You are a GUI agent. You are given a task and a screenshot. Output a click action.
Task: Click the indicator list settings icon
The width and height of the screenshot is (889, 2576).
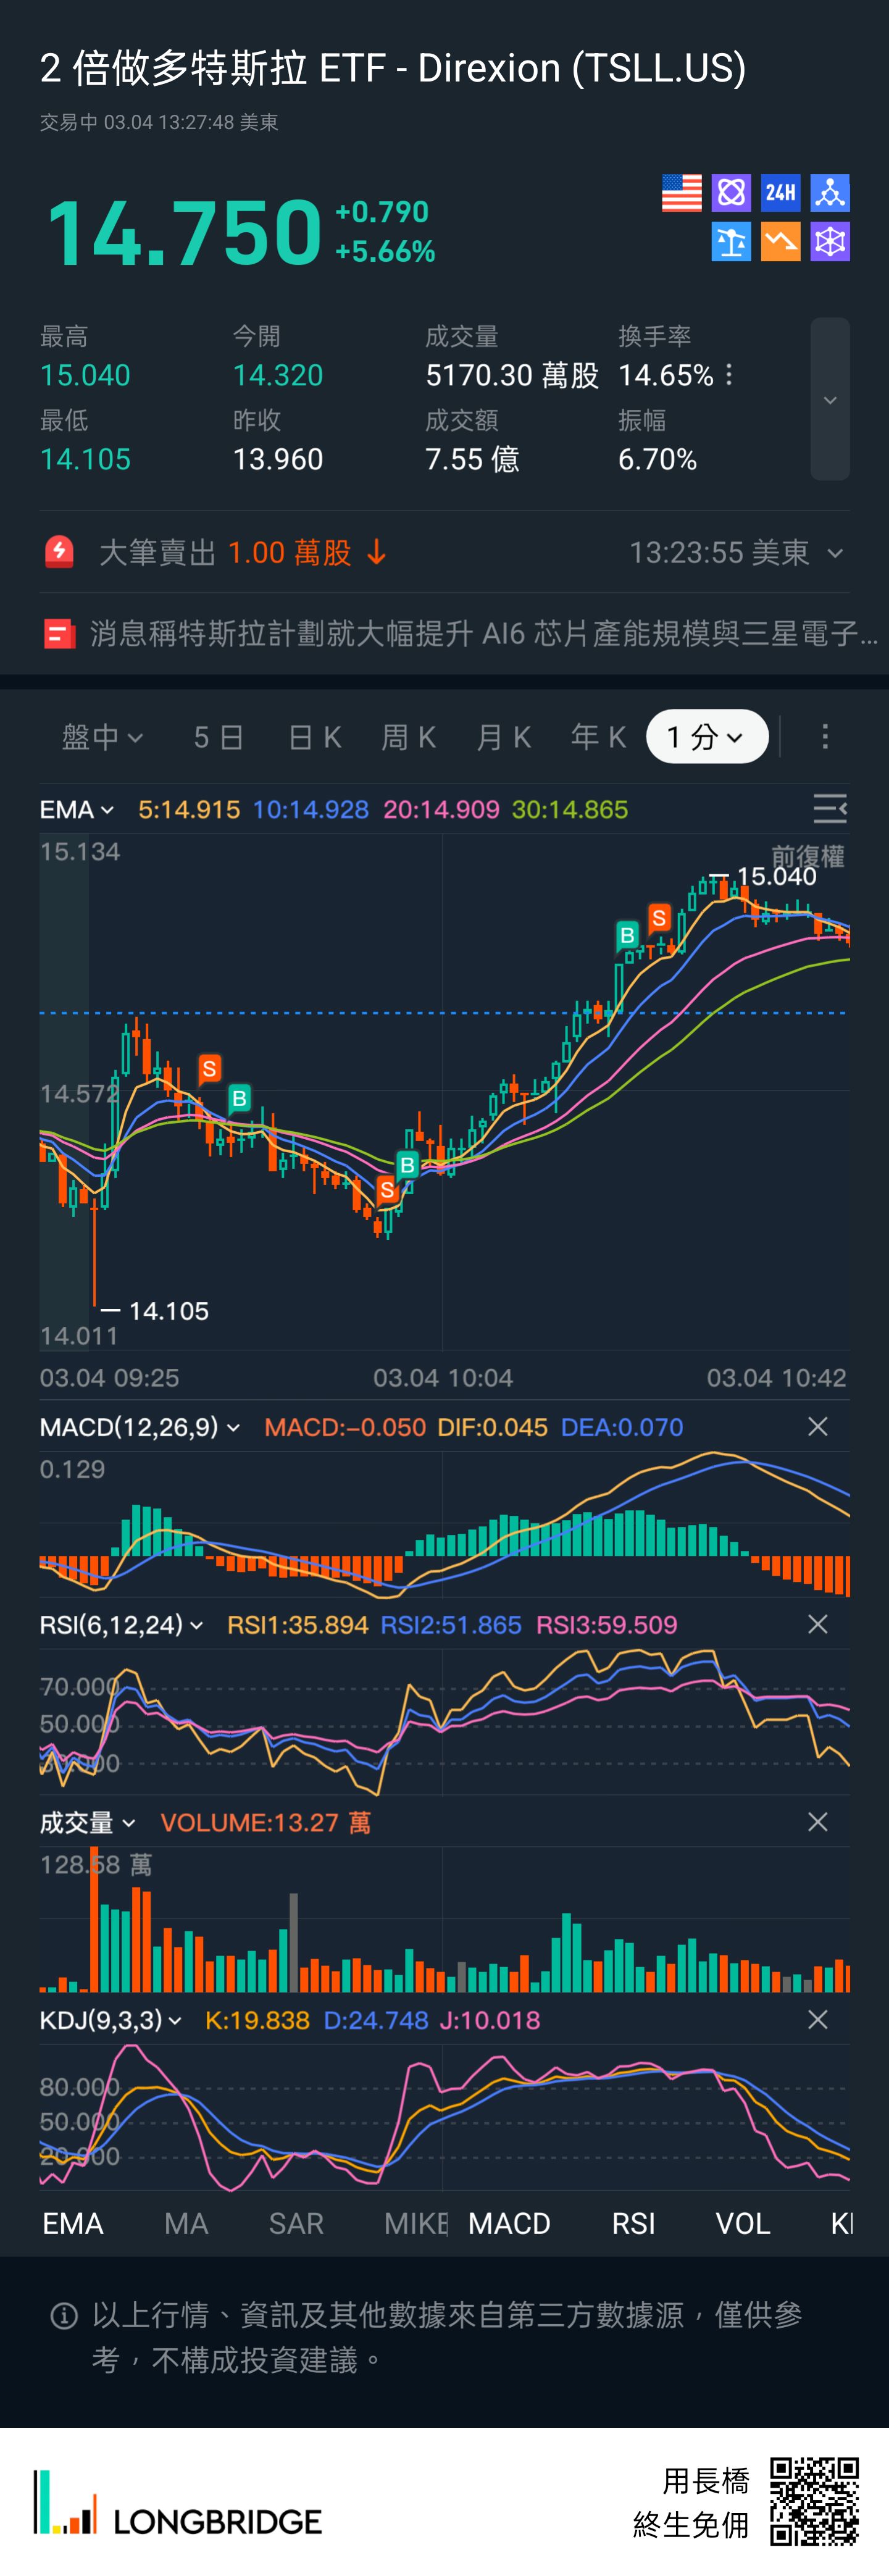829,809
